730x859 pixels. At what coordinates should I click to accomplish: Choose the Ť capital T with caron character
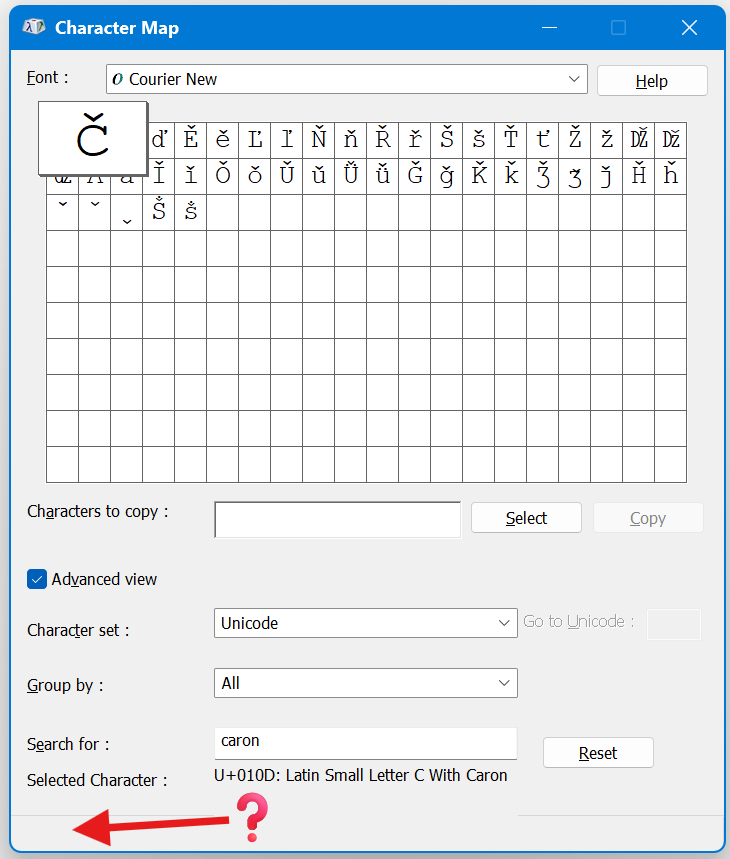pyautogui.click(x=511, y=140)
